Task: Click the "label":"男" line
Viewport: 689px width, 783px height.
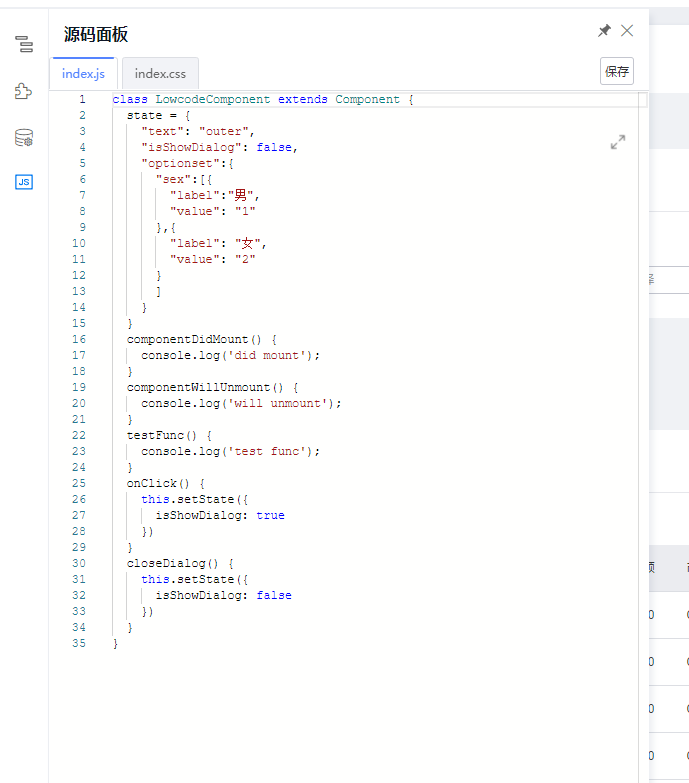Action: click(x=214, y=195)
